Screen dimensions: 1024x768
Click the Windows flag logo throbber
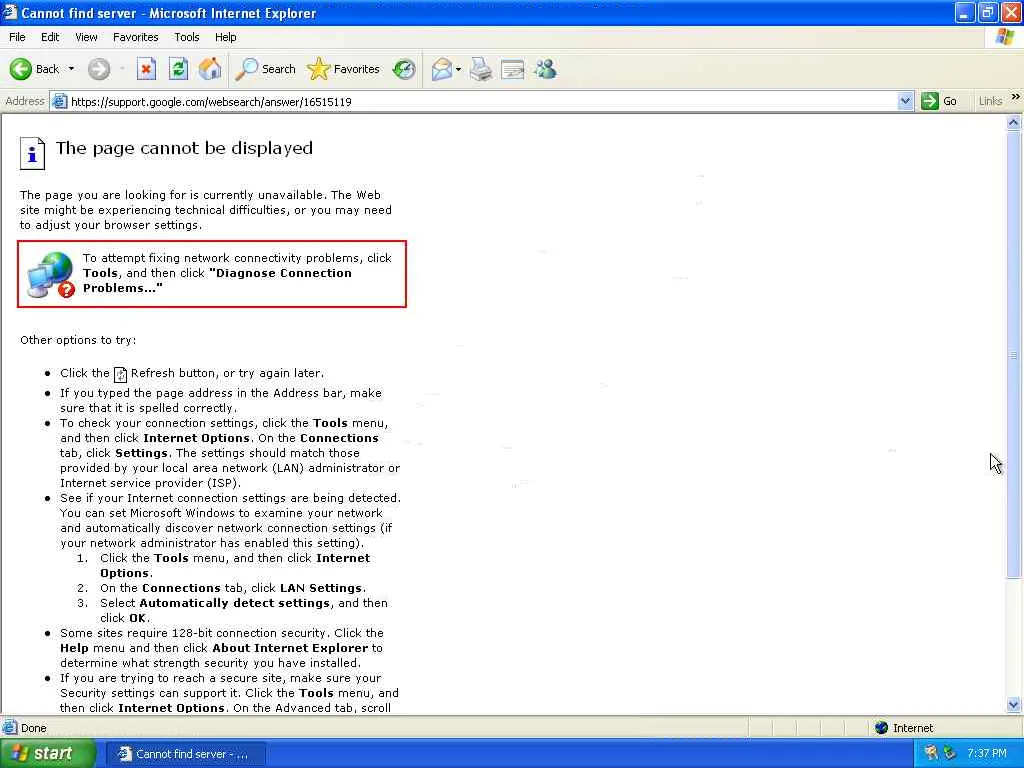(1004, 37)
